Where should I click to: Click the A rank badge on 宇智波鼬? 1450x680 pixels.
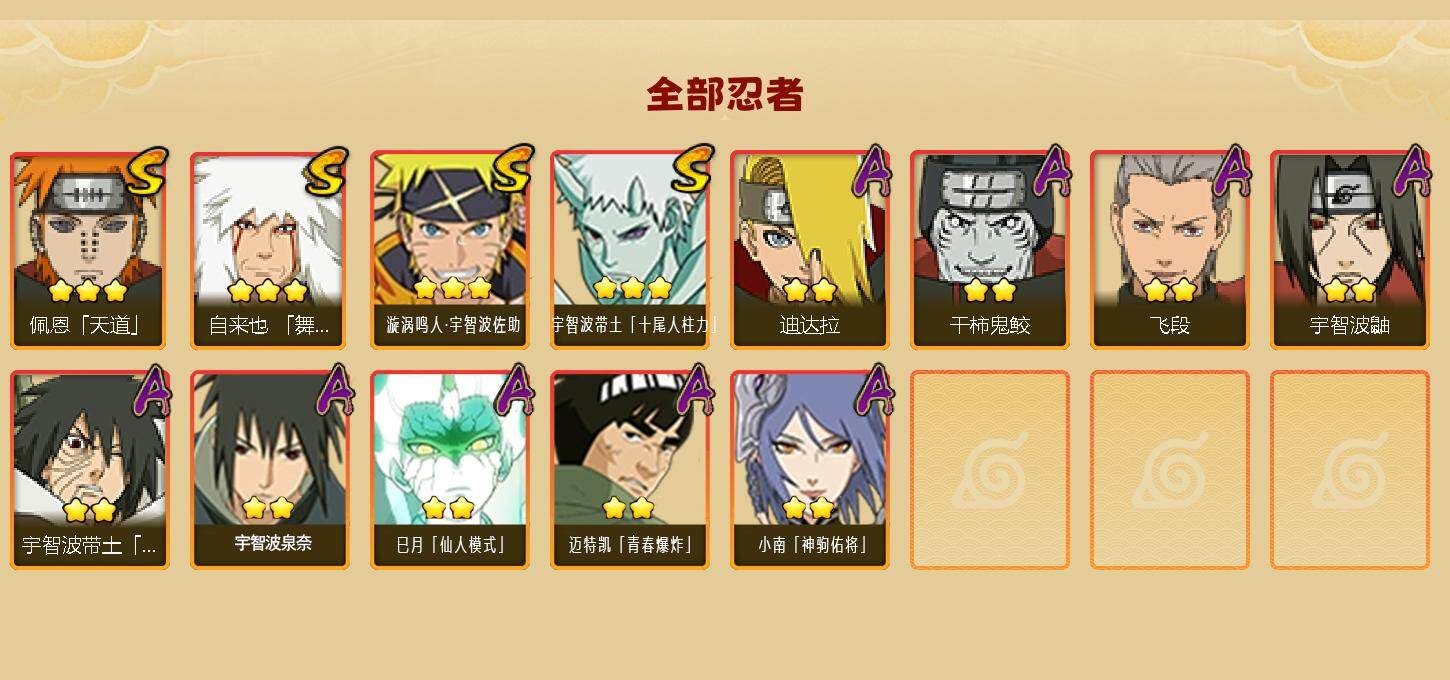[1411, 171]
